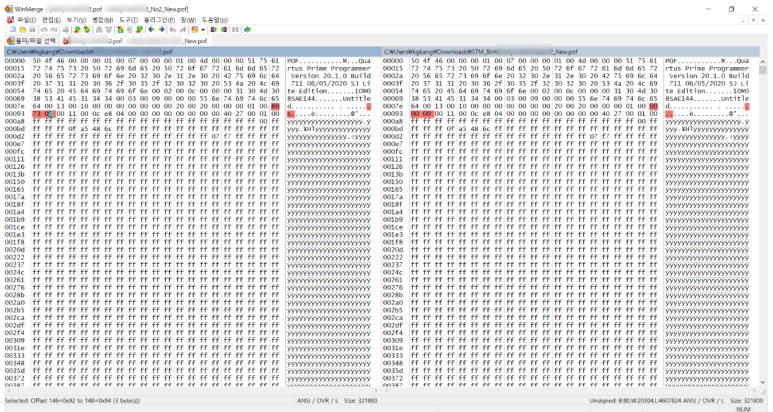Click the document icon left of 파일 menu
This screenshot has height=412, width=773.
[10, 20]
